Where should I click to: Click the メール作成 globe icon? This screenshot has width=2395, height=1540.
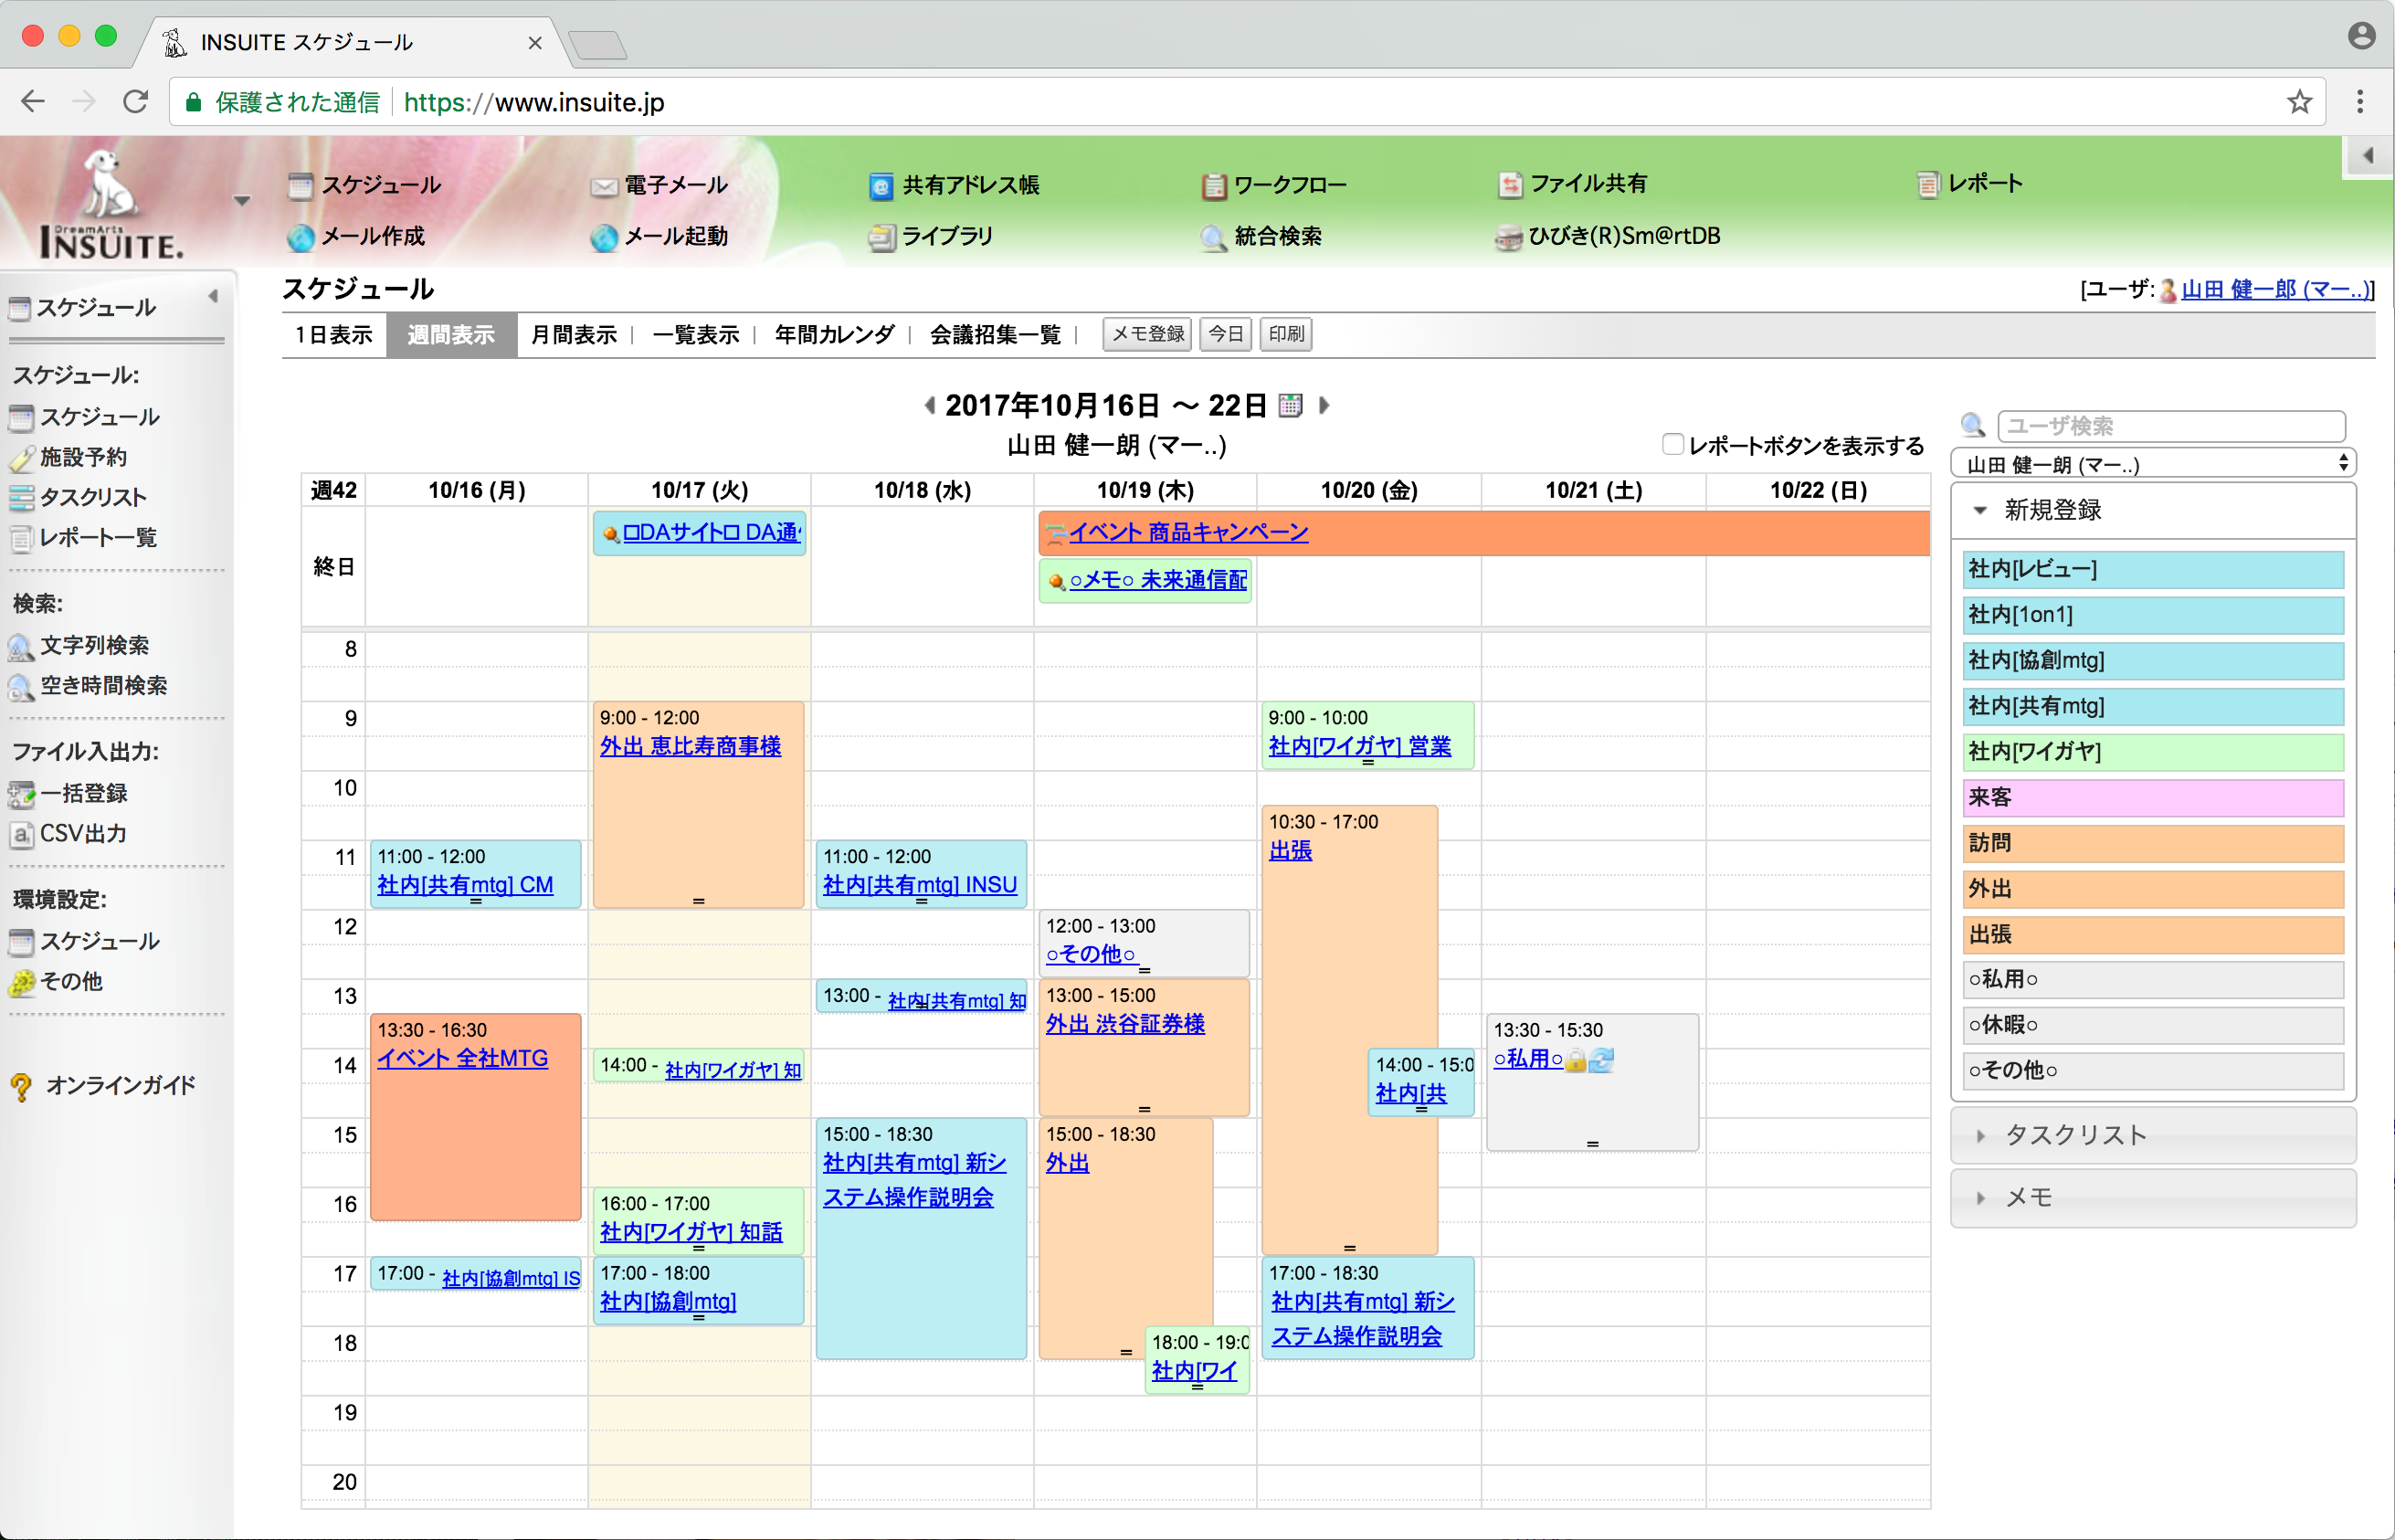coord(300,237)
